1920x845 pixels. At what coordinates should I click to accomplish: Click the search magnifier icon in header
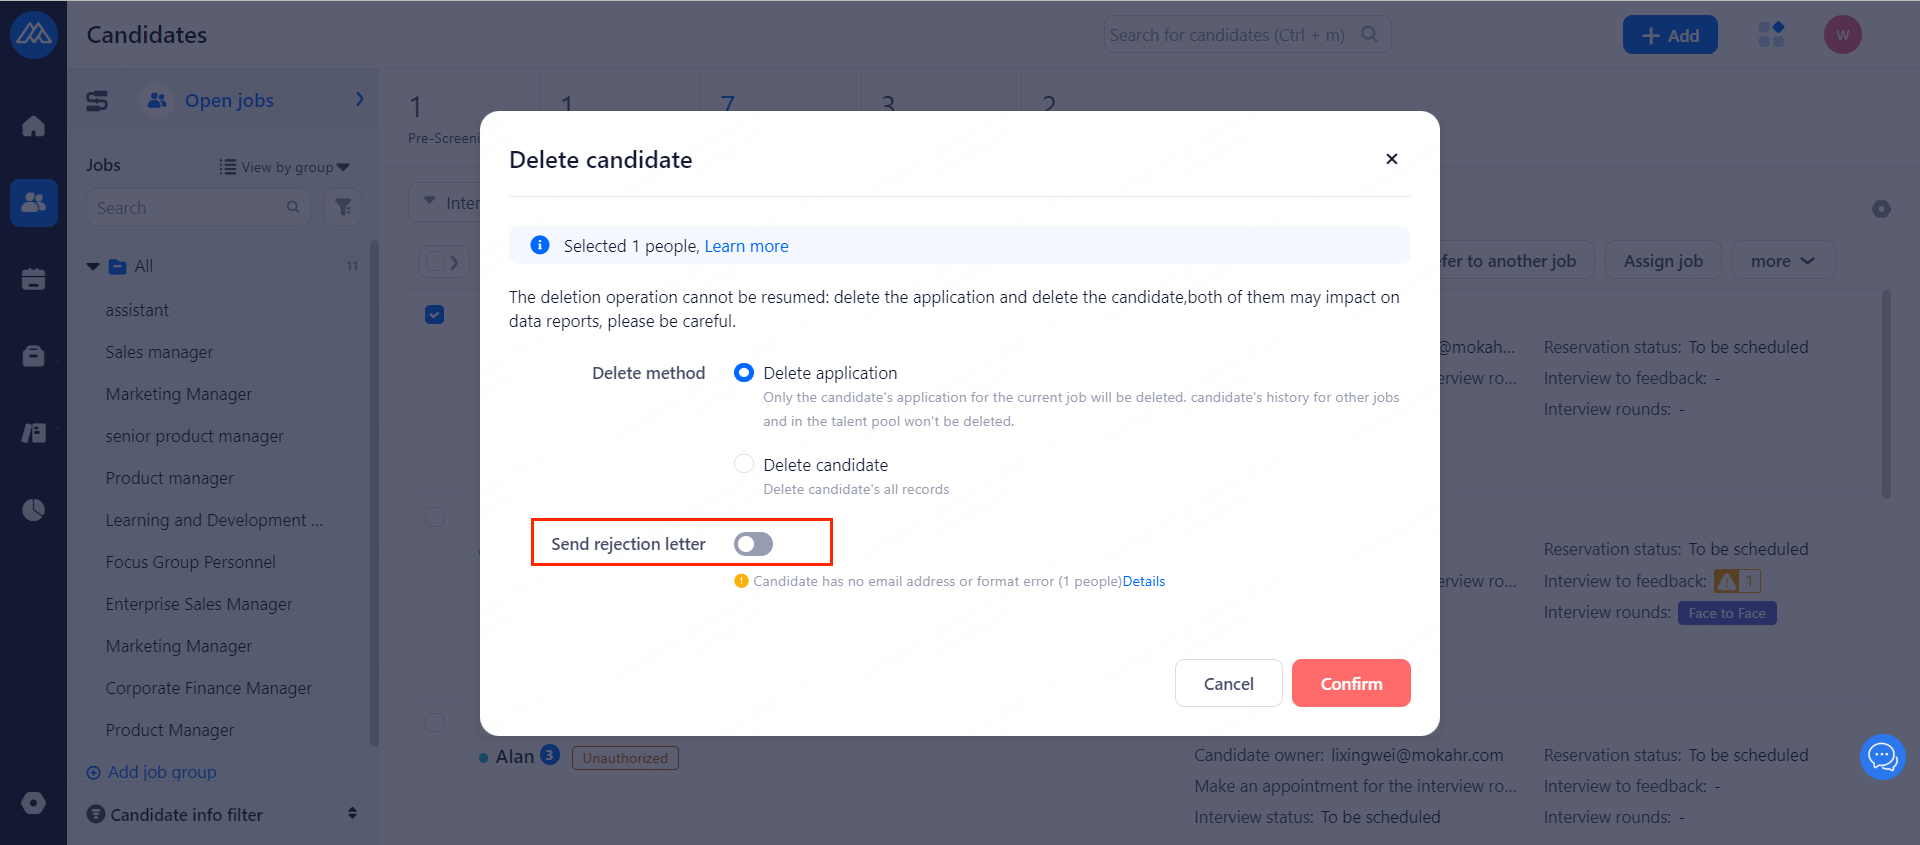pyautogui.click(x=1370, y=35)
